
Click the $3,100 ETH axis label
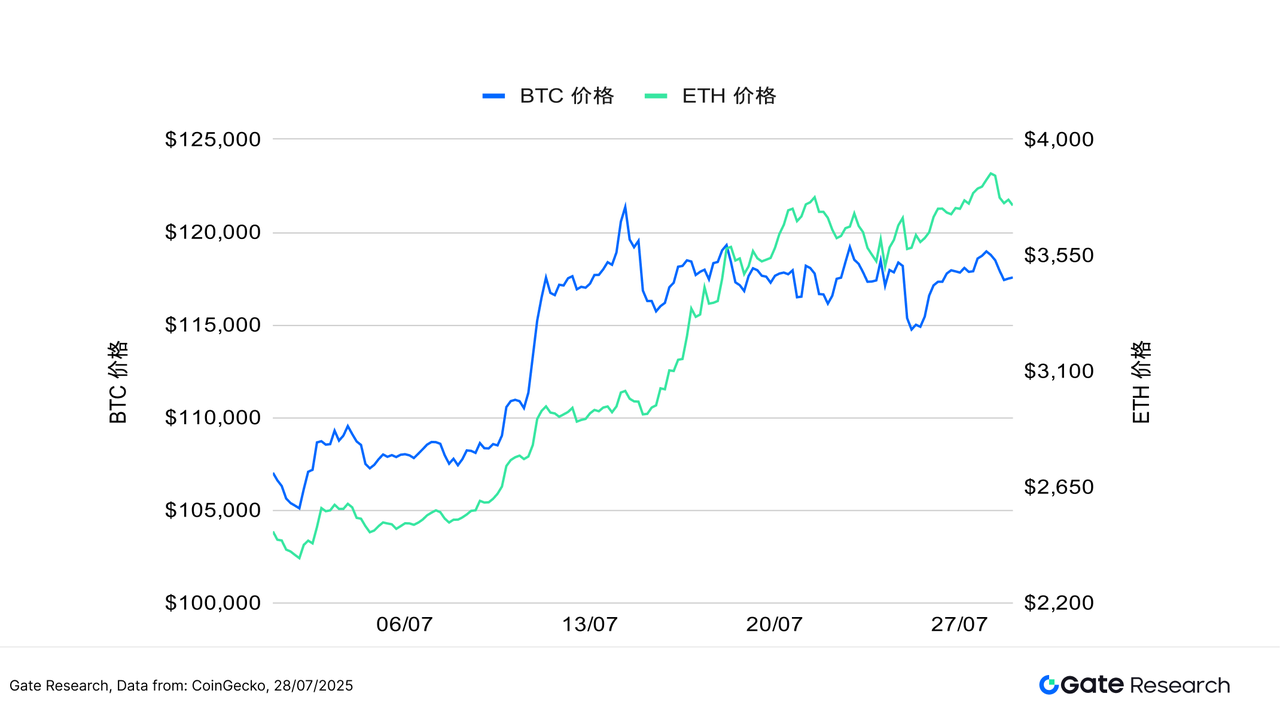(x=1059, y=371)
